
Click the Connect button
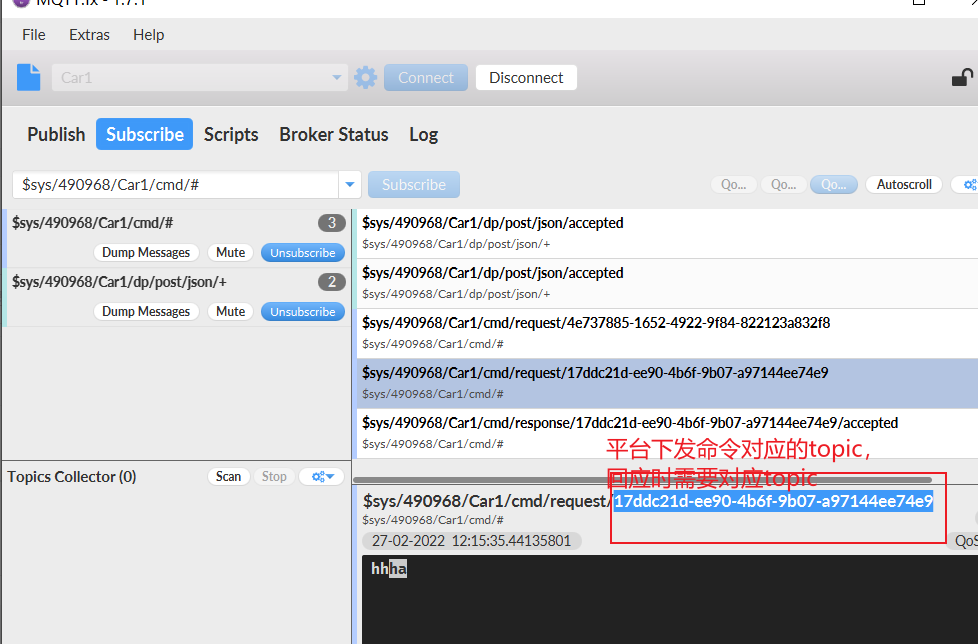tap(426, 77)
